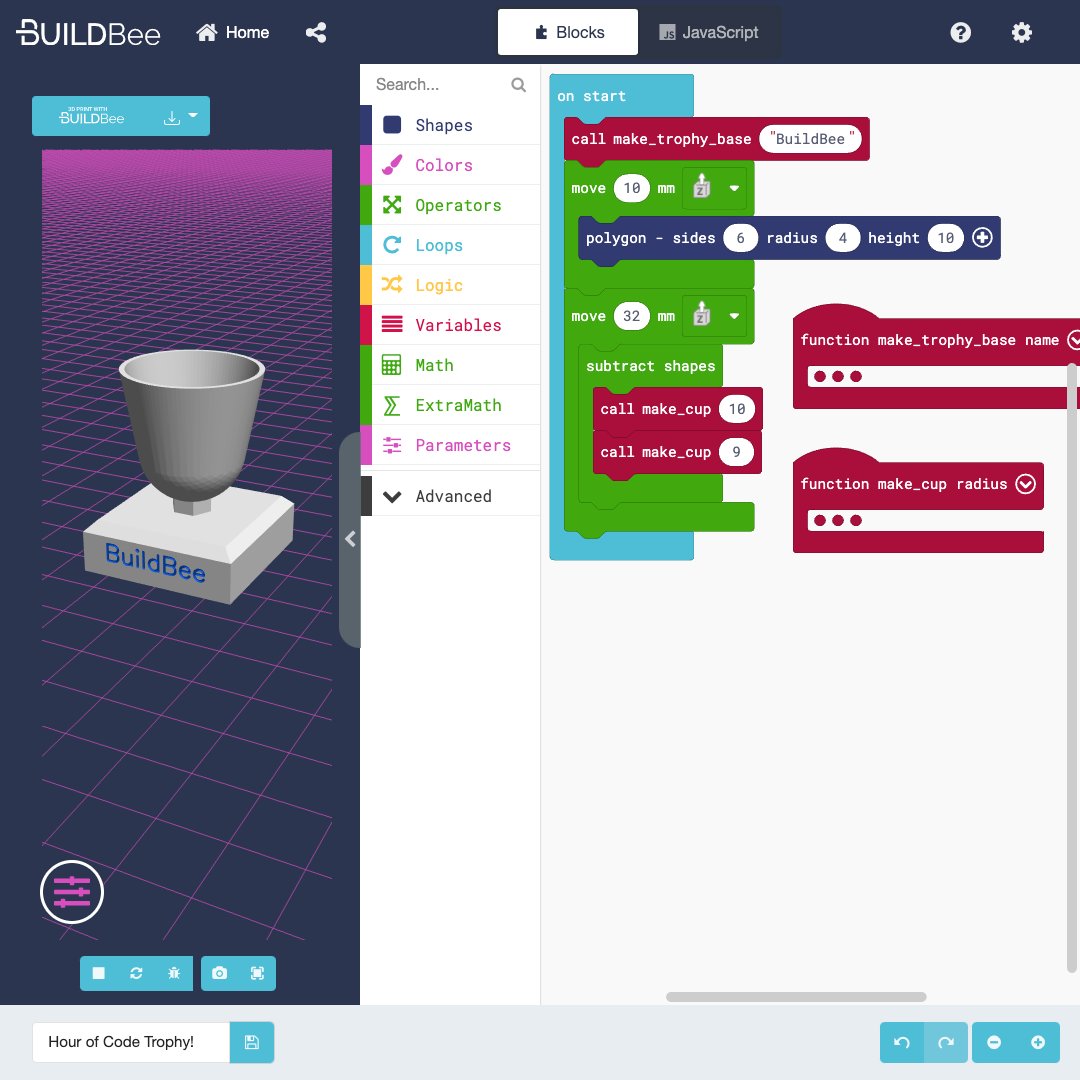Click the share icon
Viewport: 1080px width, 1080px height.
coord(316,32)
